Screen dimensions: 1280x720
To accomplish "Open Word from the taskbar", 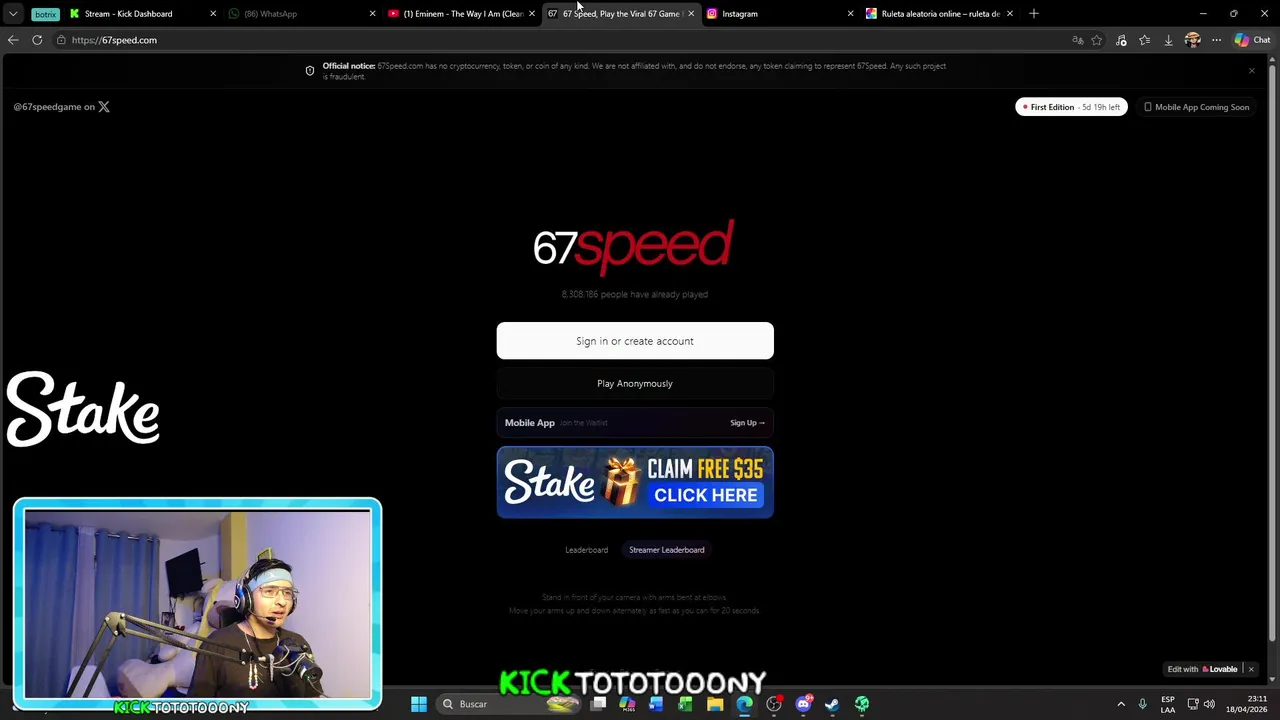I will [656, 704].
